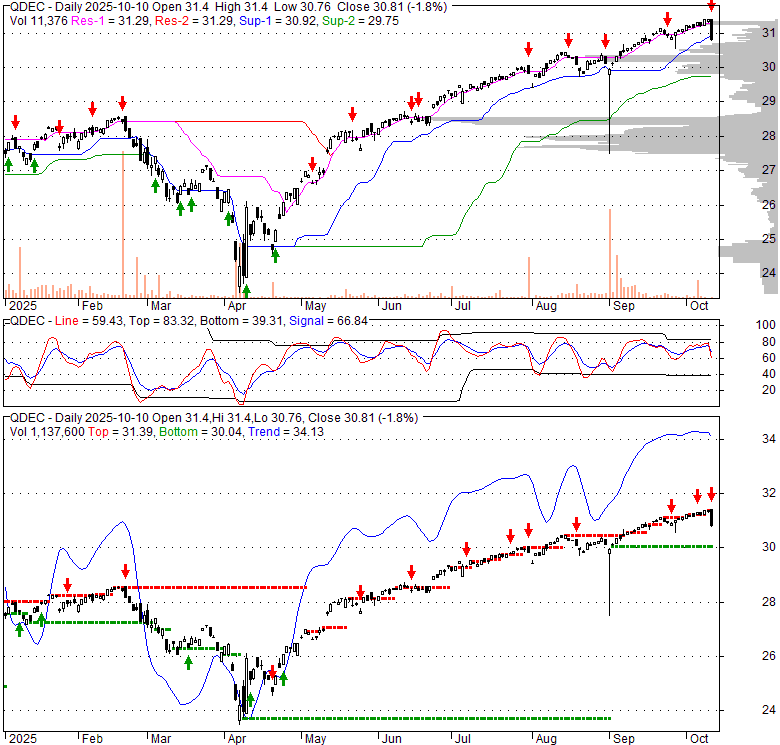The image size is (780, 745).
Task: Click the red arrow above mid-February peak in top chart
Action: click(x=122, y=104)
